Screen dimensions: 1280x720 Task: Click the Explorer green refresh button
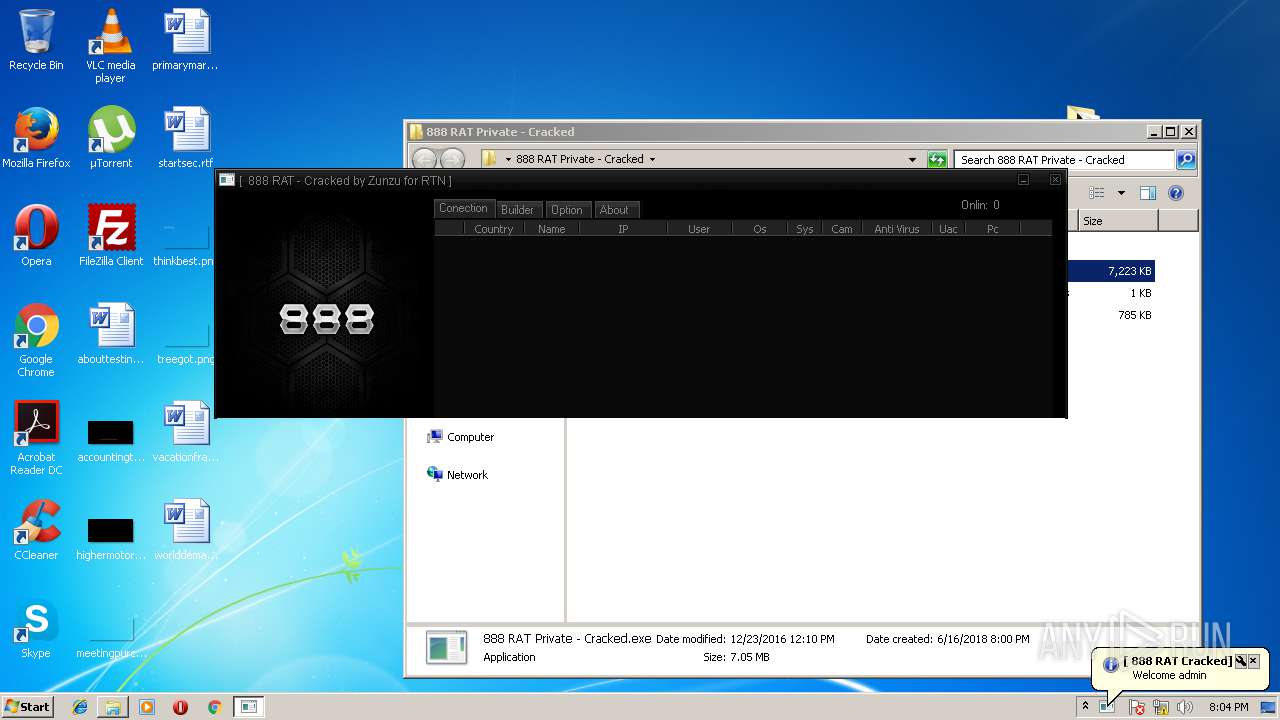click(937, 159)
